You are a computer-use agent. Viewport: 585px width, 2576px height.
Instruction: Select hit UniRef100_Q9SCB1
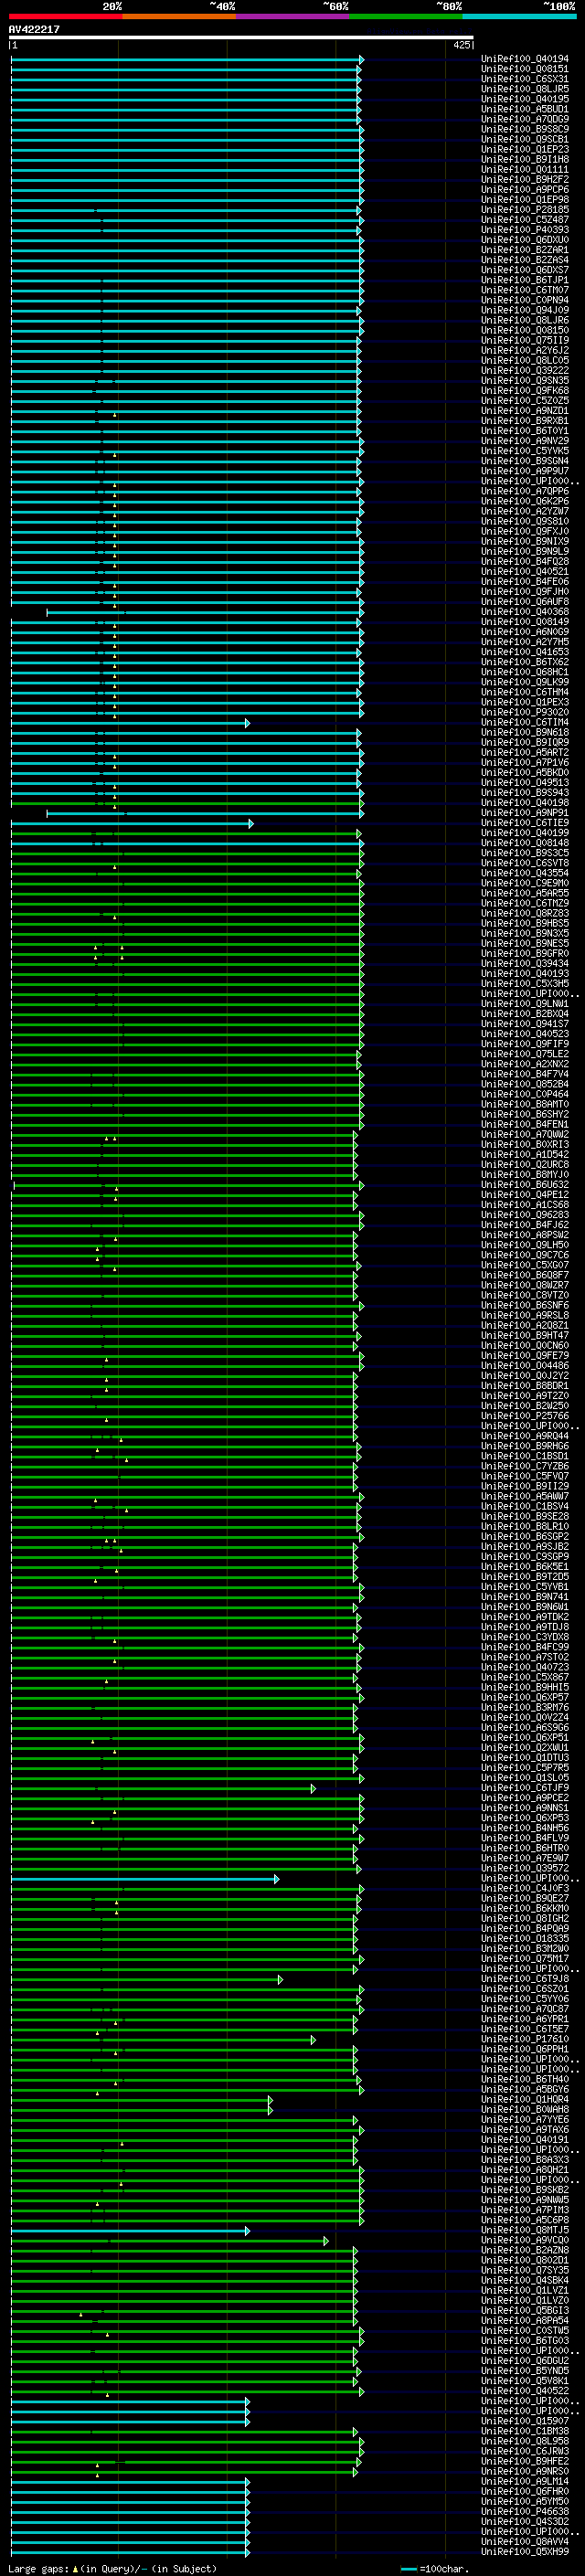point(525,139)
